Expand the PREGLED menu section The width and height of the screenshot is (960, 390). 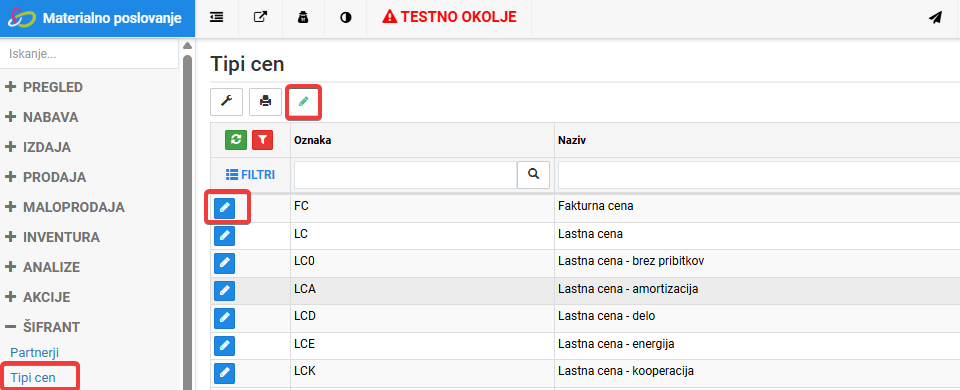(x=43, y=88)
